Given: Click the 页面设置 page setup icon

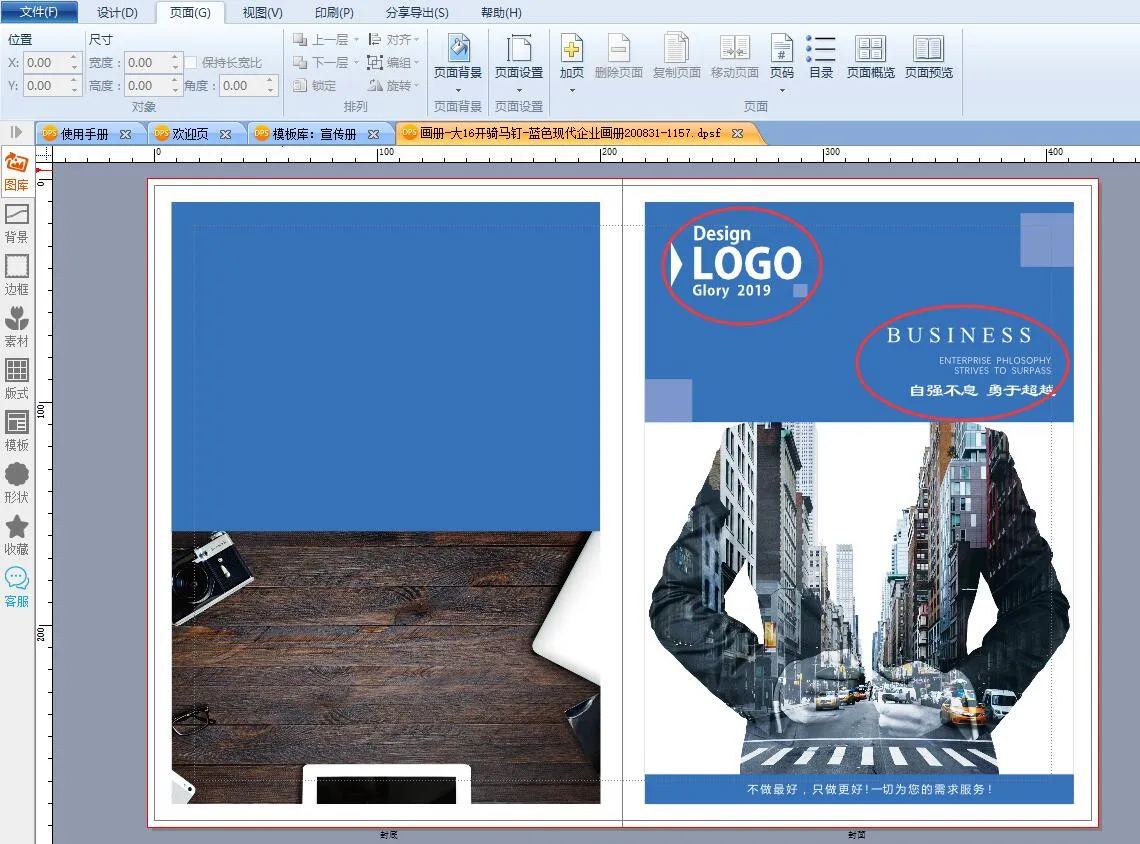Looking at the screenshot, I should [519, 48].
